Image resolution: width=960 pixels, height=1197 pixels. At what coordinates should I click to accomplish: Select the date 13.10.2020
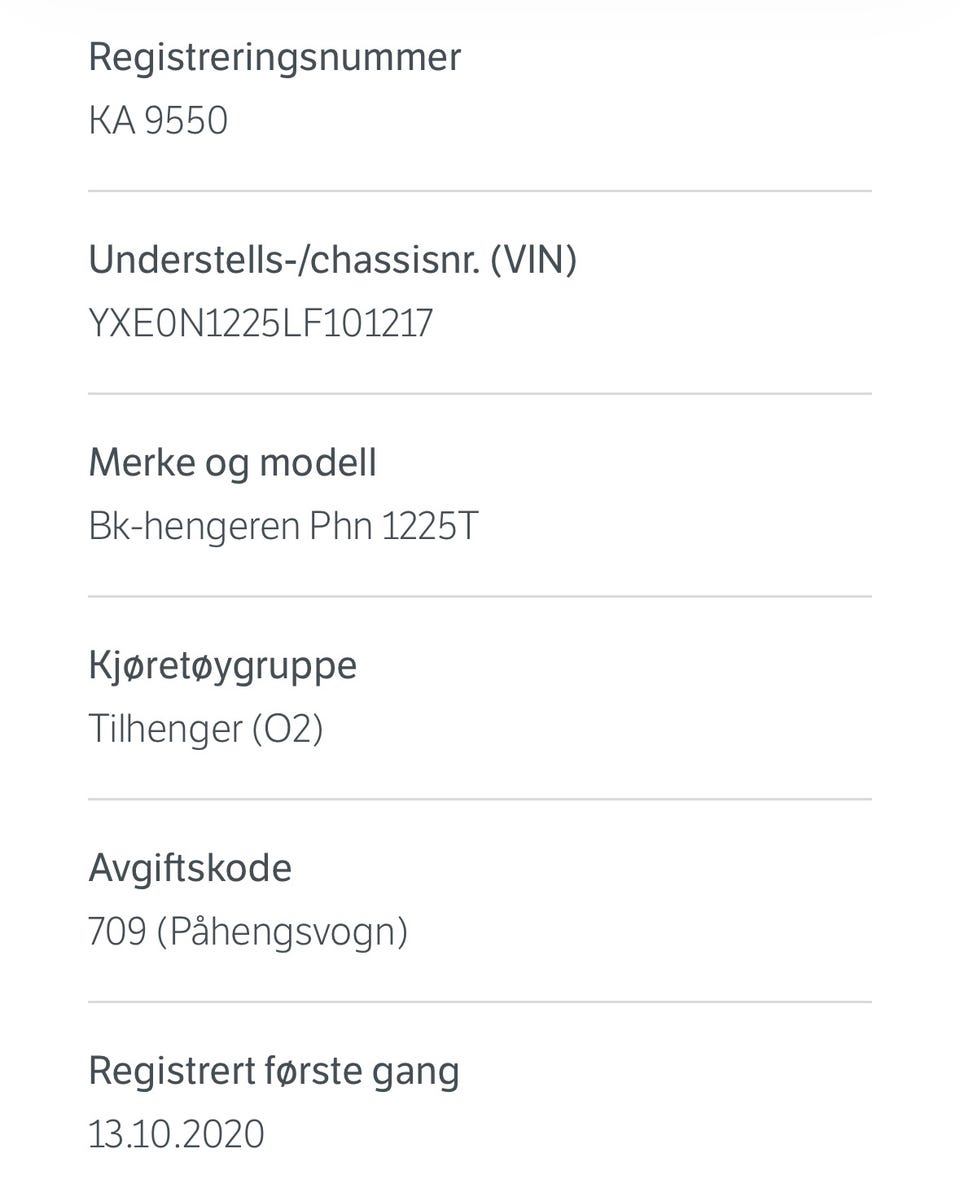pyautogui.click(x=176, y=1135)
